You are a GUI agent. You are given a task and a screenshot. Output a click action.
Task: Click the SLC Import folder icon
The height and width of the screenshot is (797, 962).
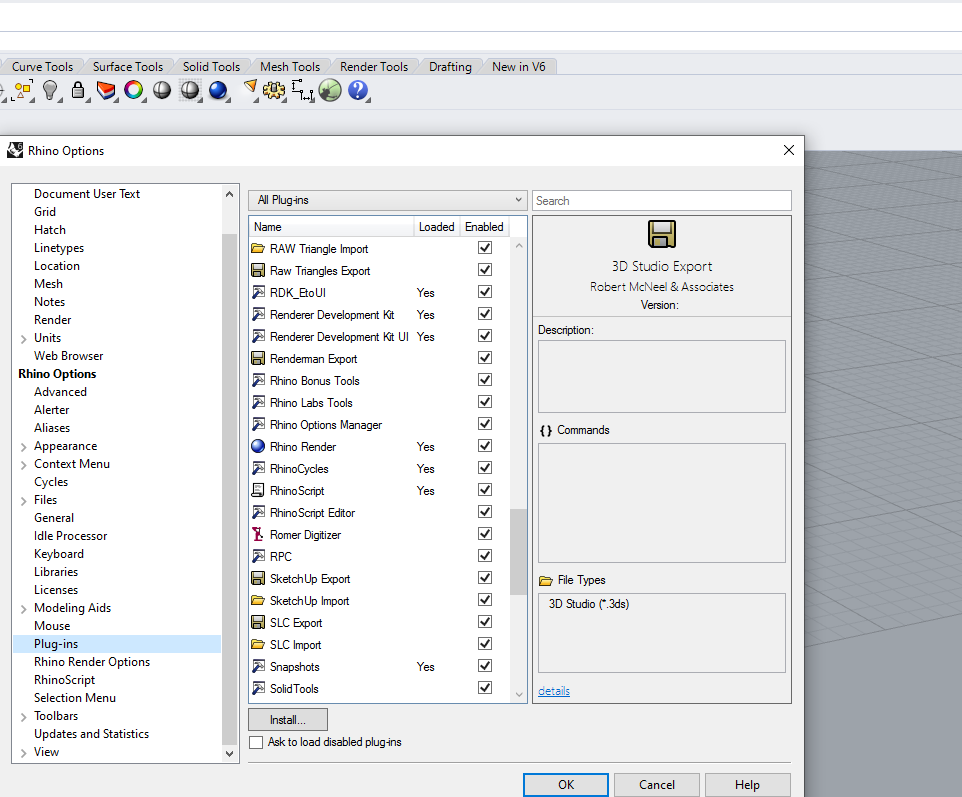click(x=258, y=644)
